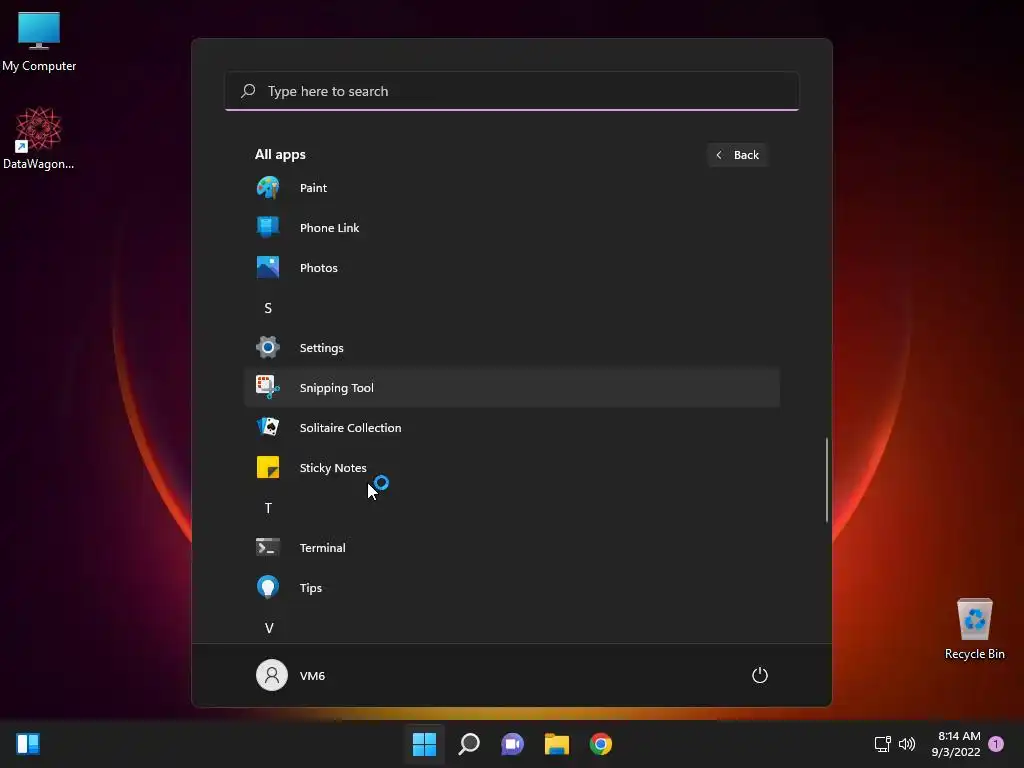1024x768 pixels.
Task: Open File Explorer from the taskbar
Action: 557,744
